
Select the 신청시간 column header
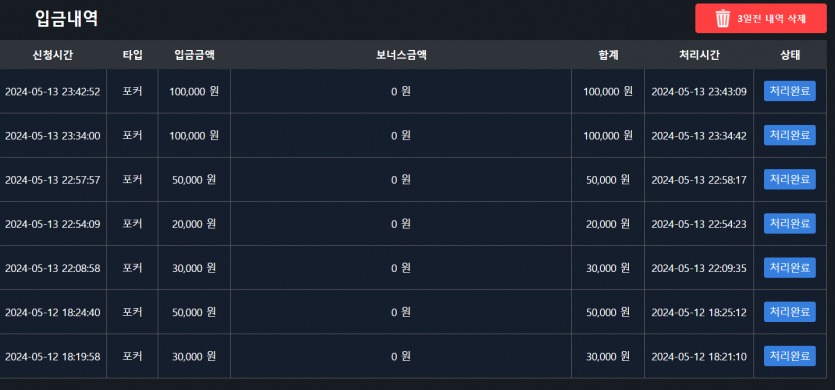[x=53, y=55]
